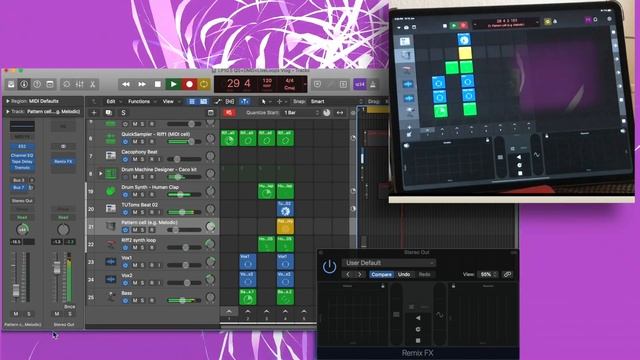
Task: Toggle the yellow Cycle button
Action: (204, 84)
